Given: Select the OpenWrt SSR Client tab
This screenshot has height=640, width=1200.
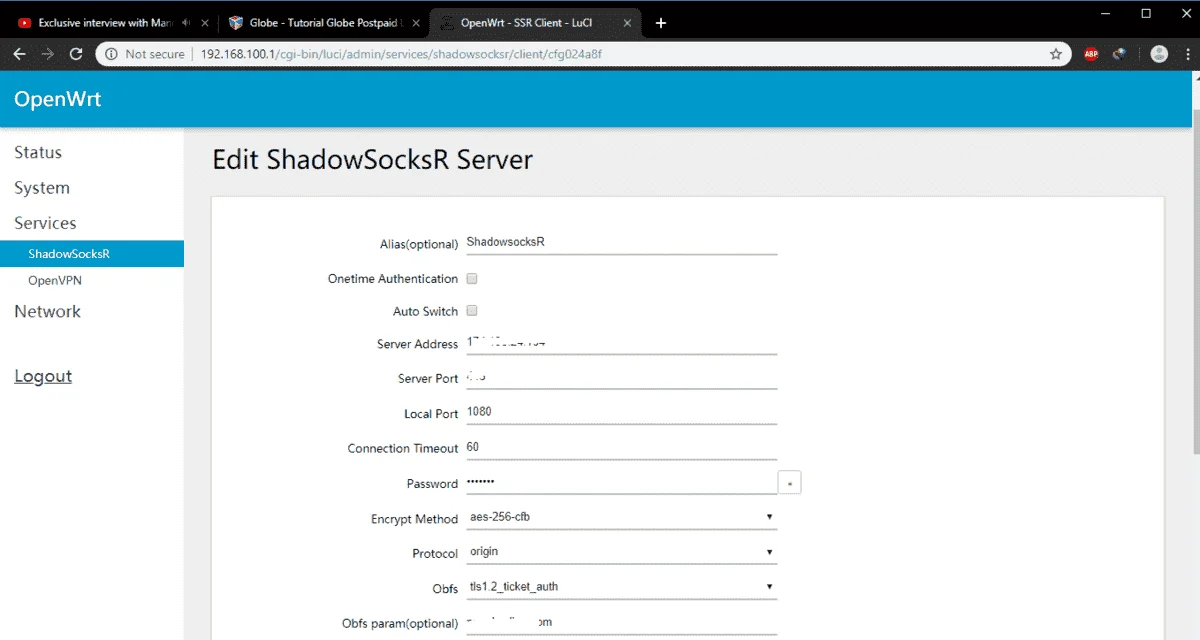Looking at the screenshot, I should point(536,23).
